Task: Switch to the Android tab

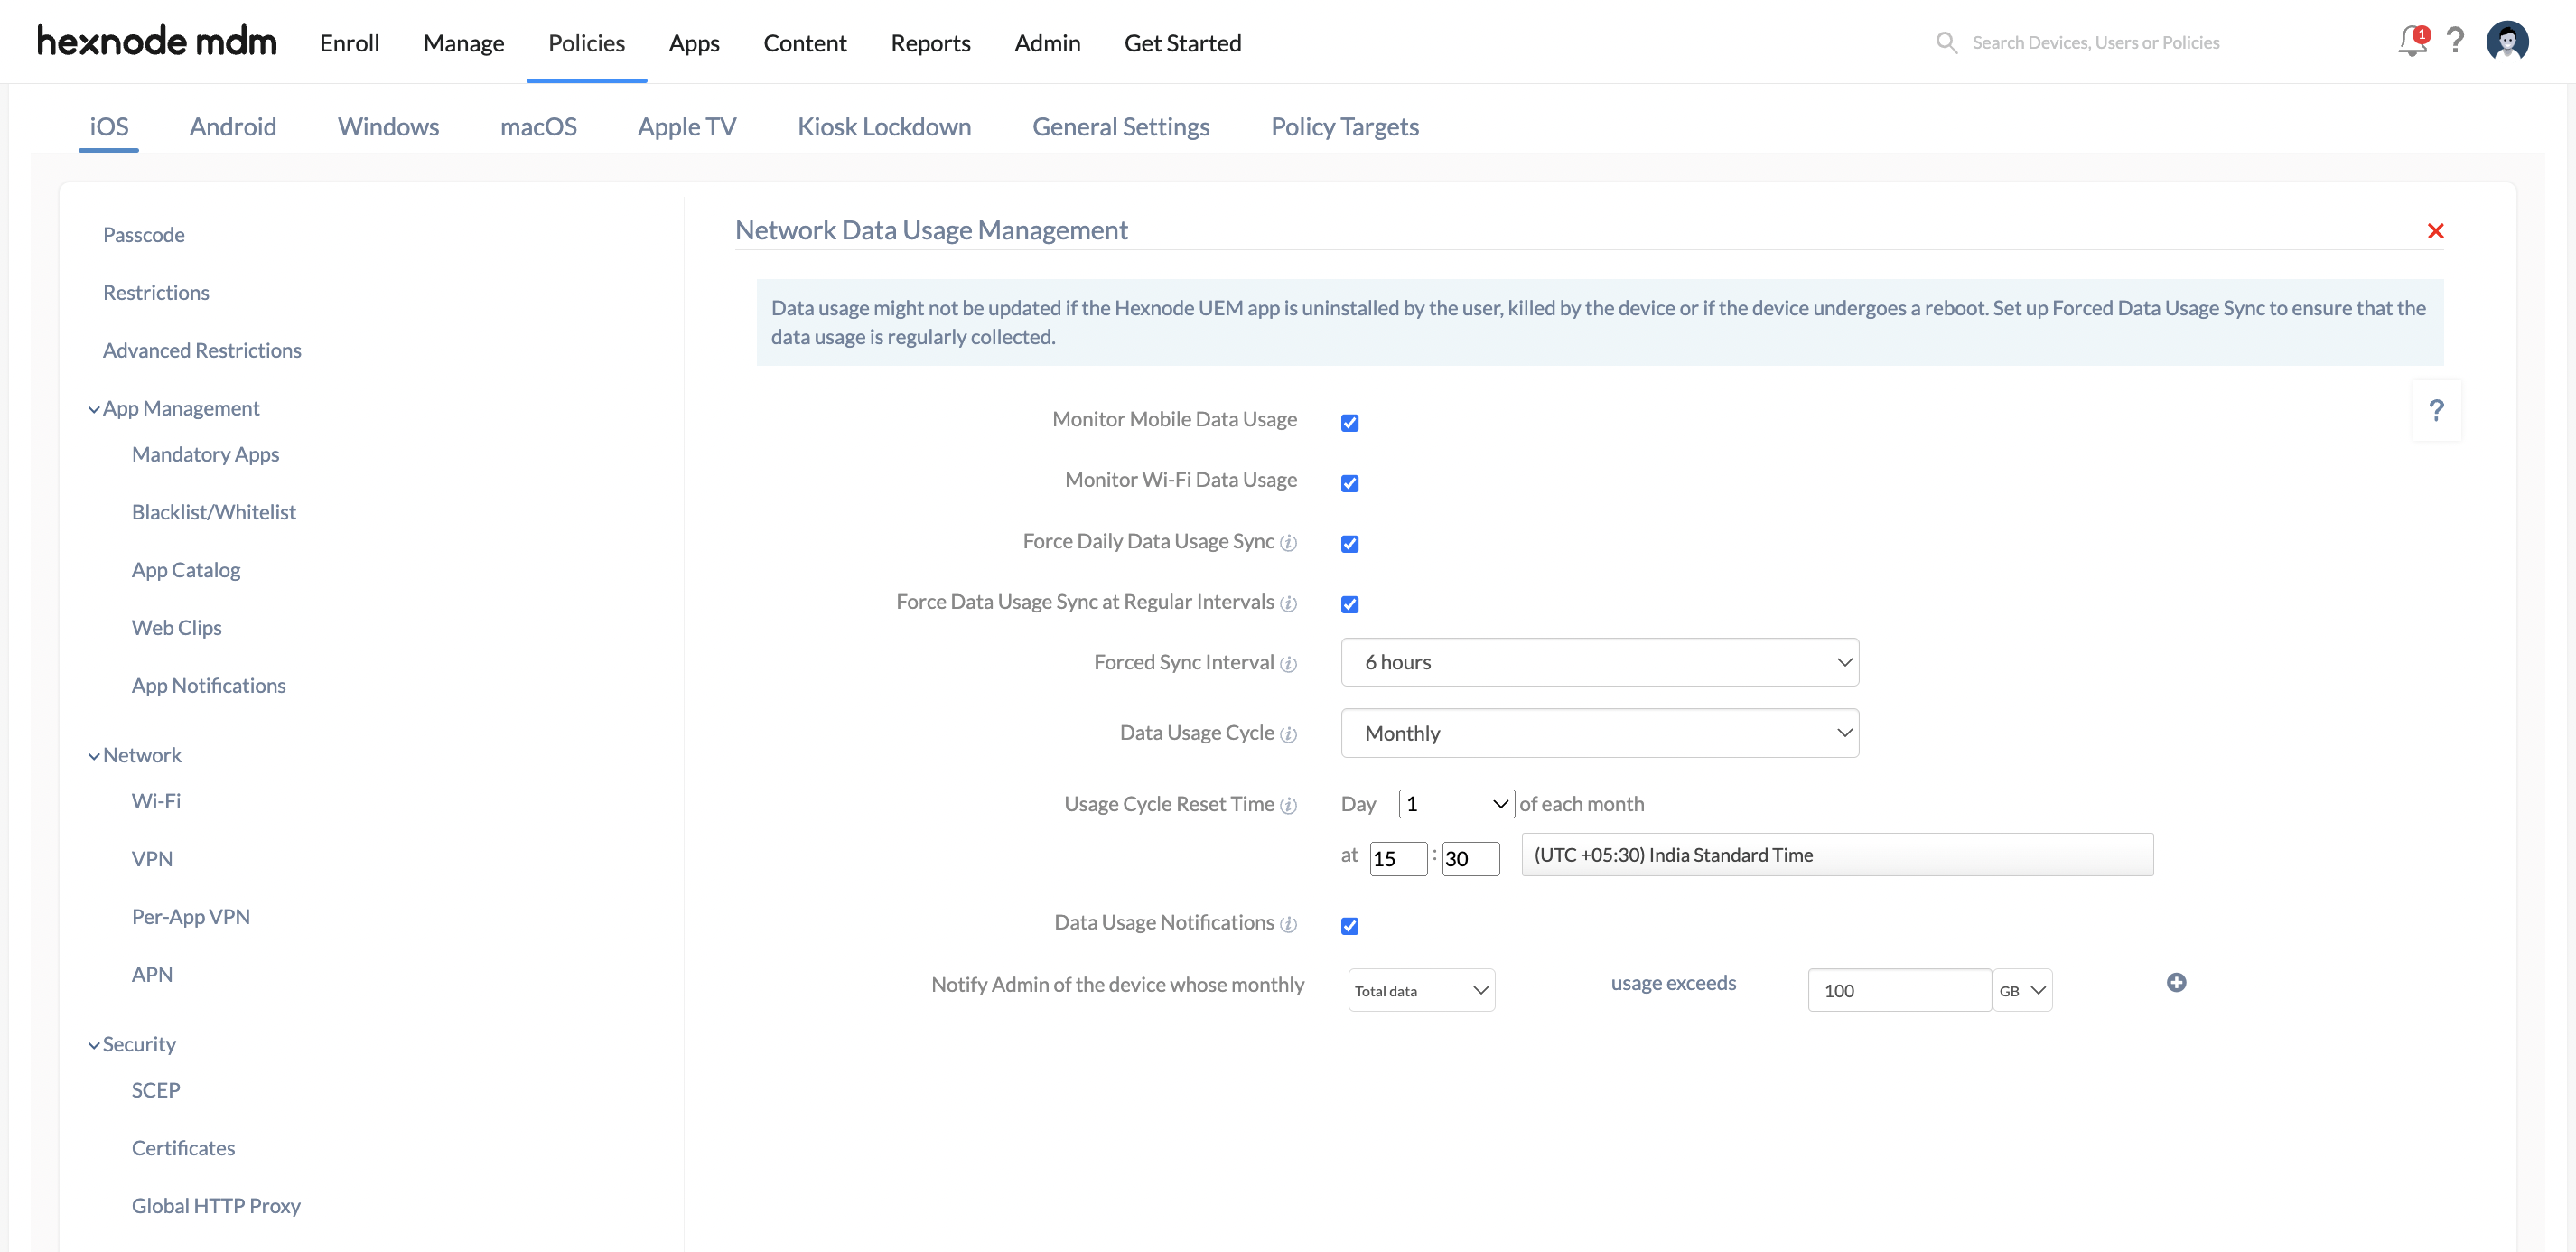Action: point(233,127)
